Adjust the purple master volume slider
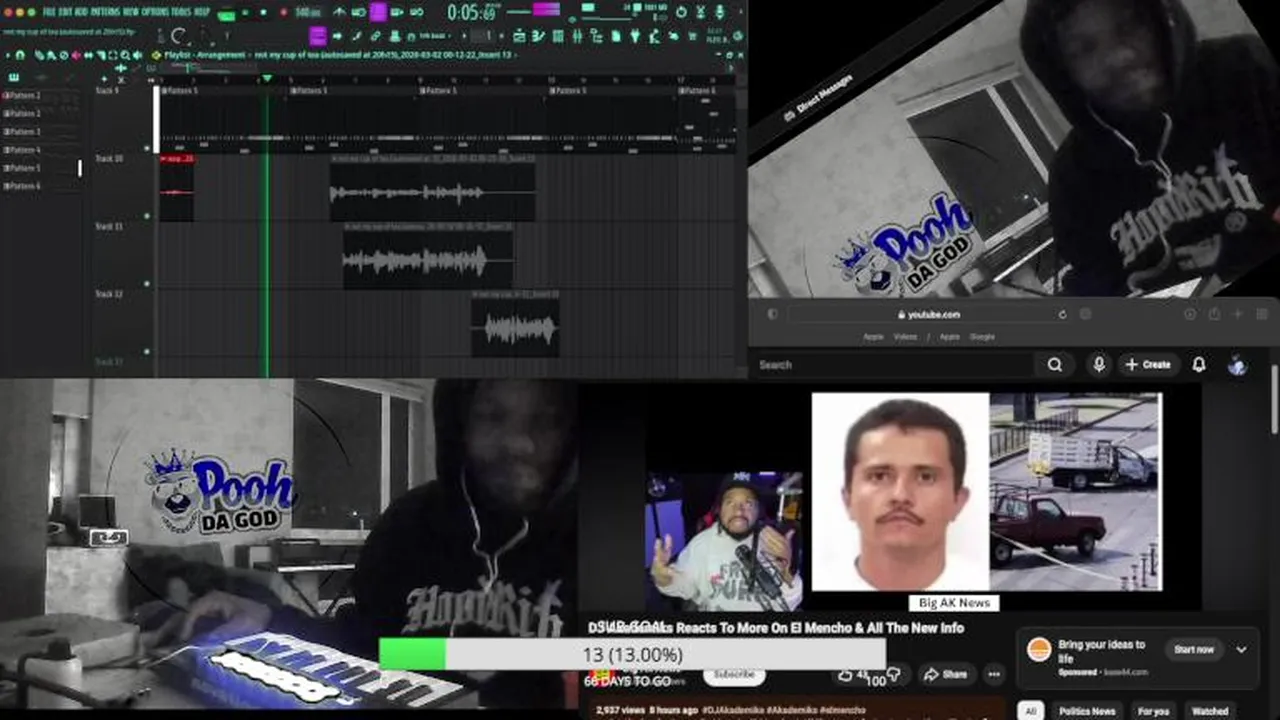Screen dimensions: 1280x720 (547, 9)
